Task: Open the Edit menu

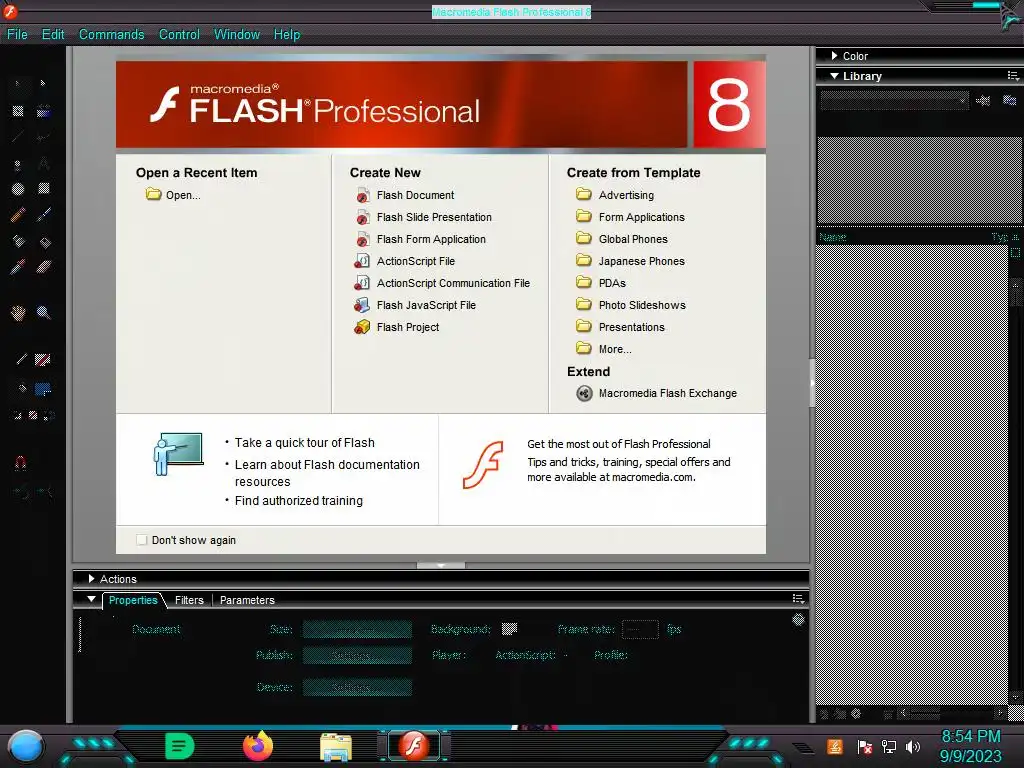Action: (53, 34)
